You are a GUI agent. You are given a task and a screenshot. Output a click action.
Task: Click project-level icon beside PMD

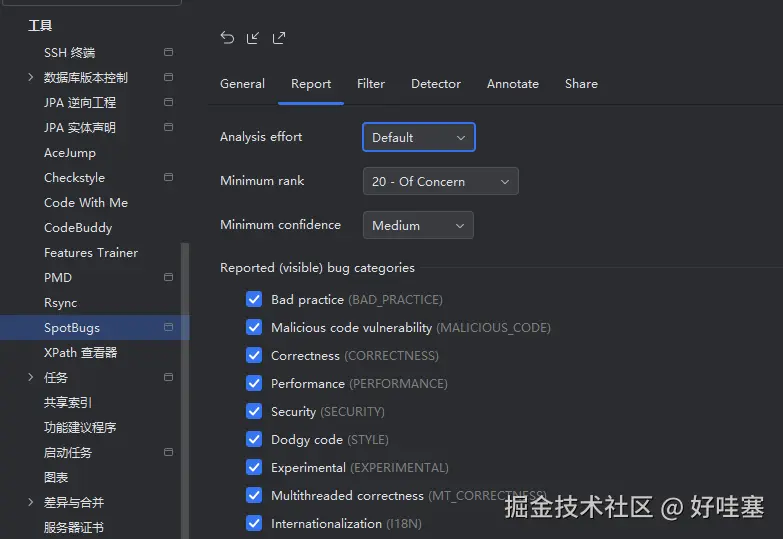[168, 277]
